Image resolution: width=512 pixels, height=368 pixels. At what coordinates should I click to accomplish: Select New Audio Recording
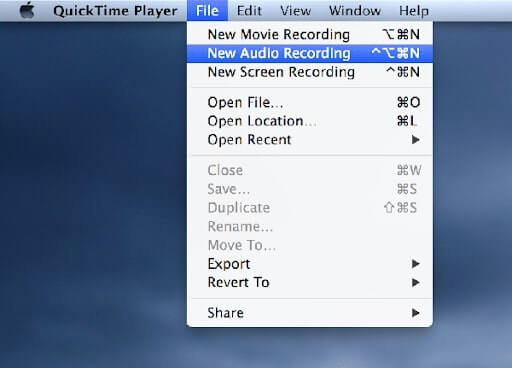(x=310, y=53)
